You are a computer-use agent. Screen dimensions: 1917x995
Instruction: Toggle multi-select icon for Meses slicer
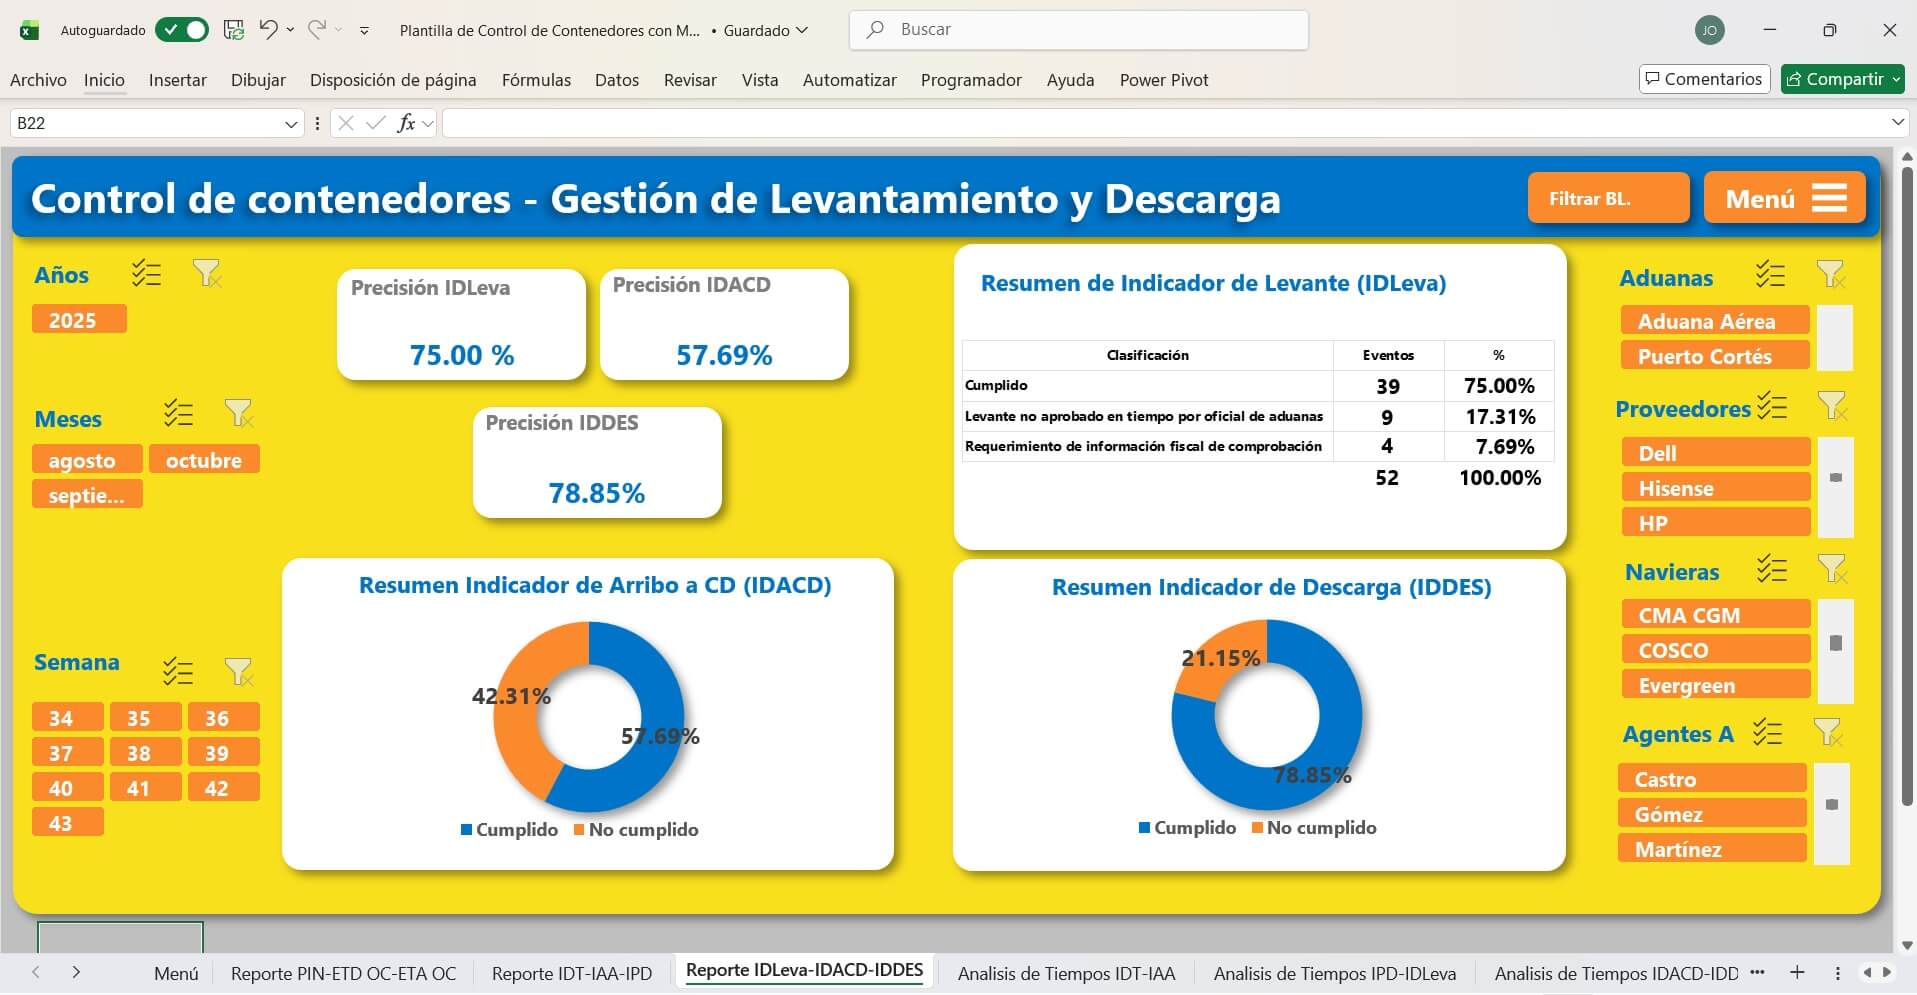click(x=178, y=413)
